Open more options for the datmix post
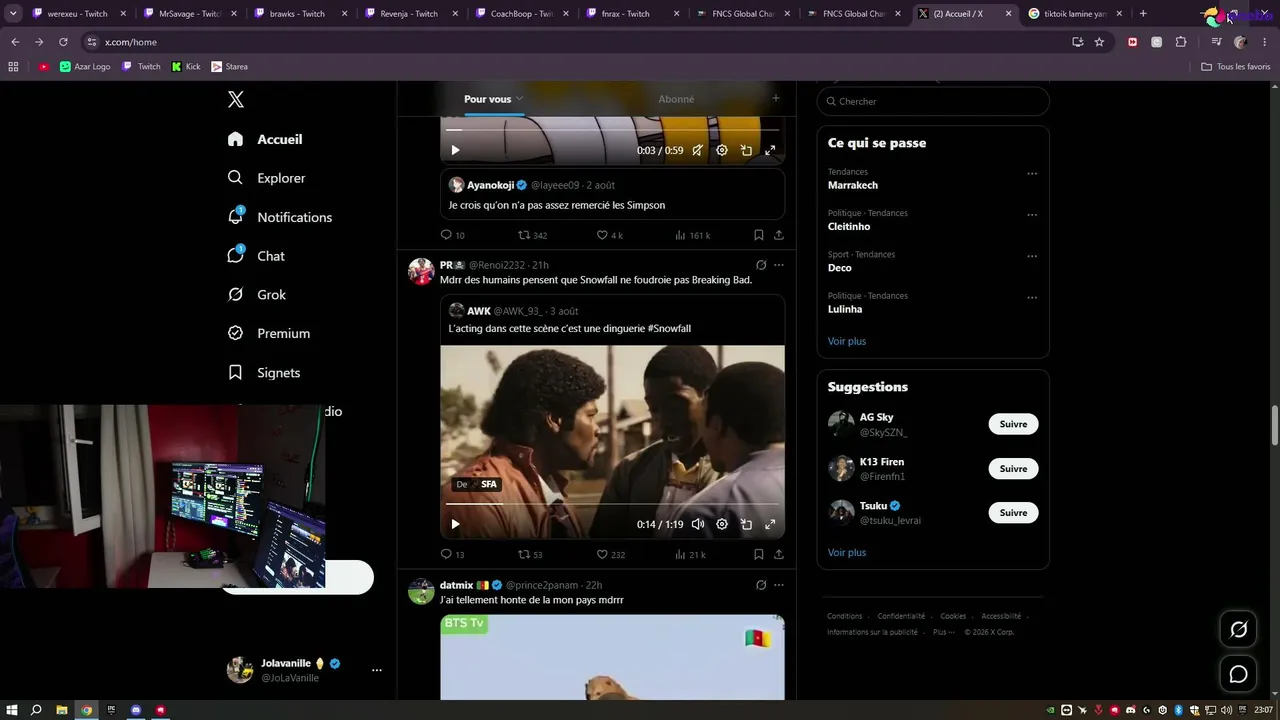This screenshot has width=1280, height=720. pyautogui.click(x=779, y=585)
